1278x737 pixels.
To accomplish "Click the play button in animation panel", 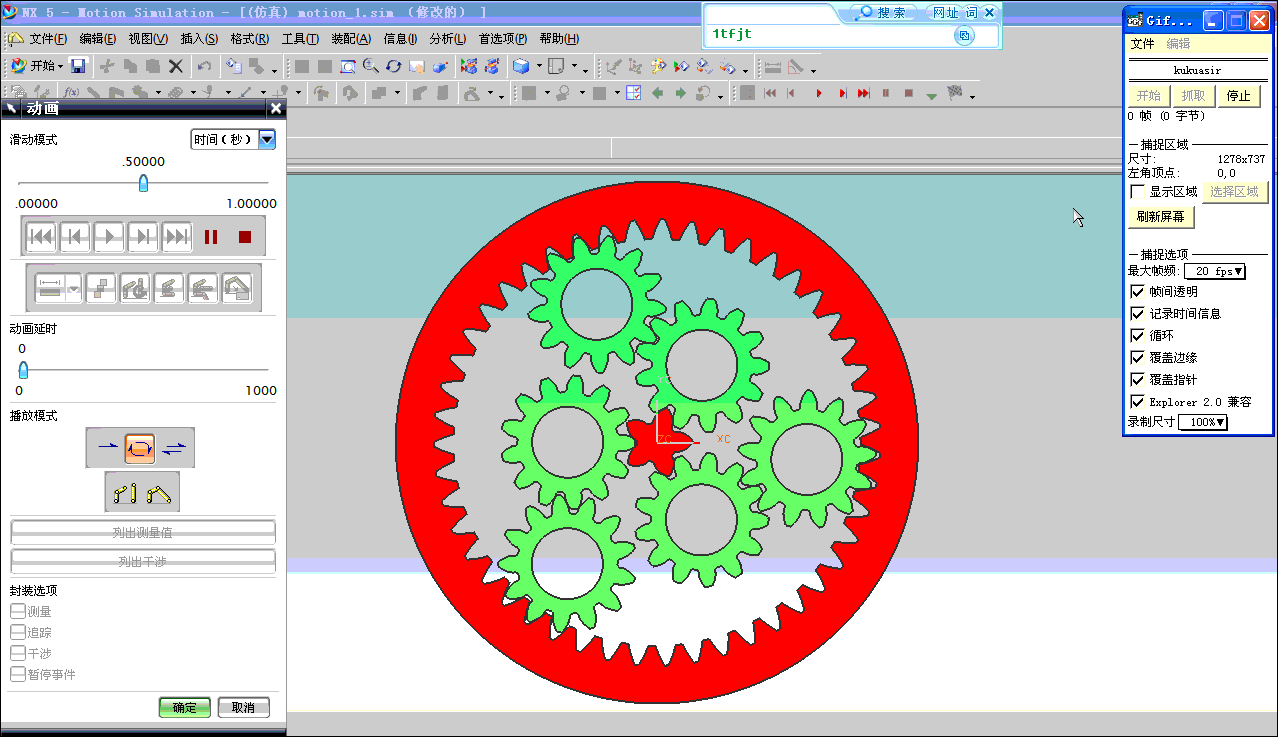I will tap(109, 237).
